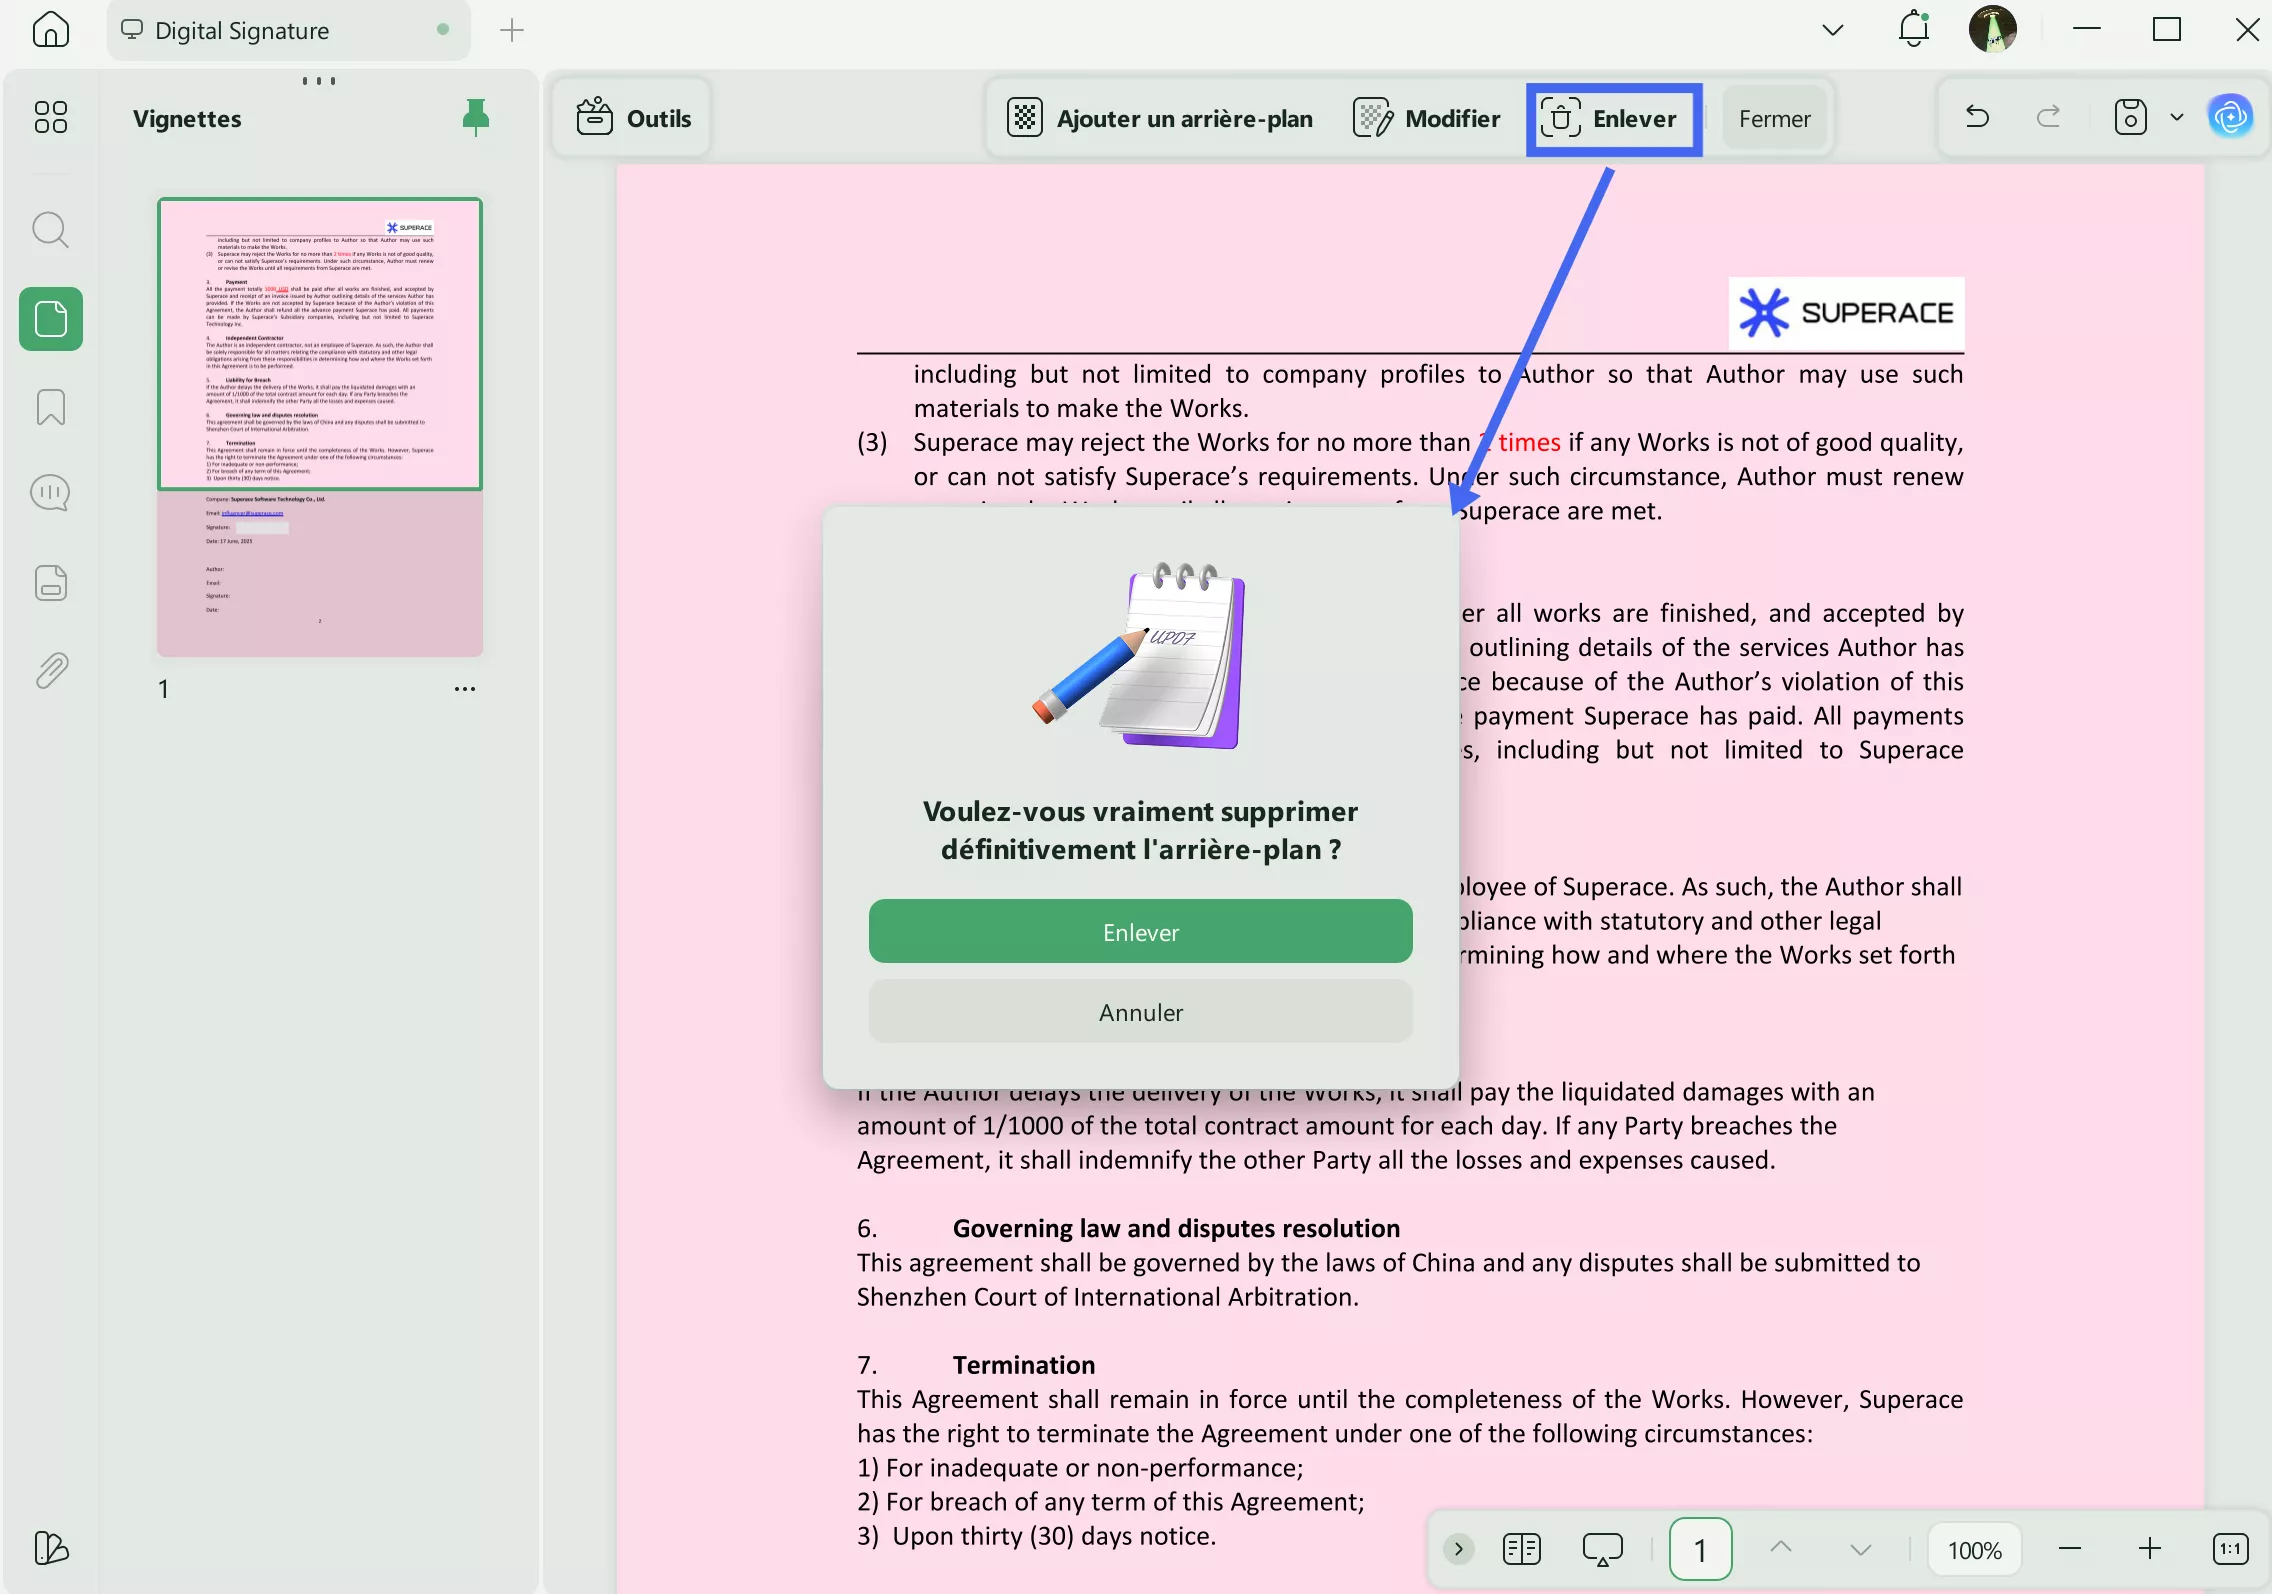This screenshot has width=2272, height=1594.
Task: Click the 100% zoom level control
Action: (x=1973, y=1548)
